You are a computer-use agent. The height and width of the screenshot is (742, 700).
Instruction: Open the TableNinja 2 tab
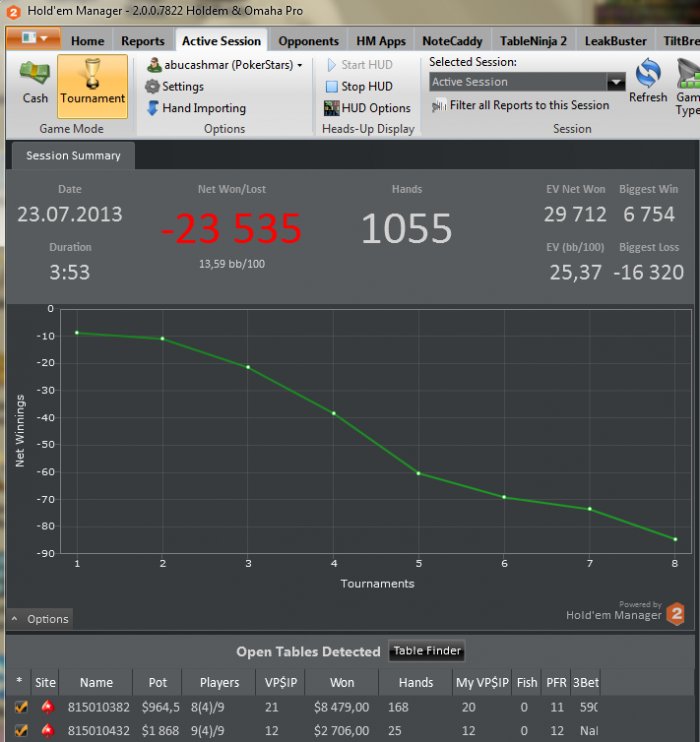pos(533,41)
